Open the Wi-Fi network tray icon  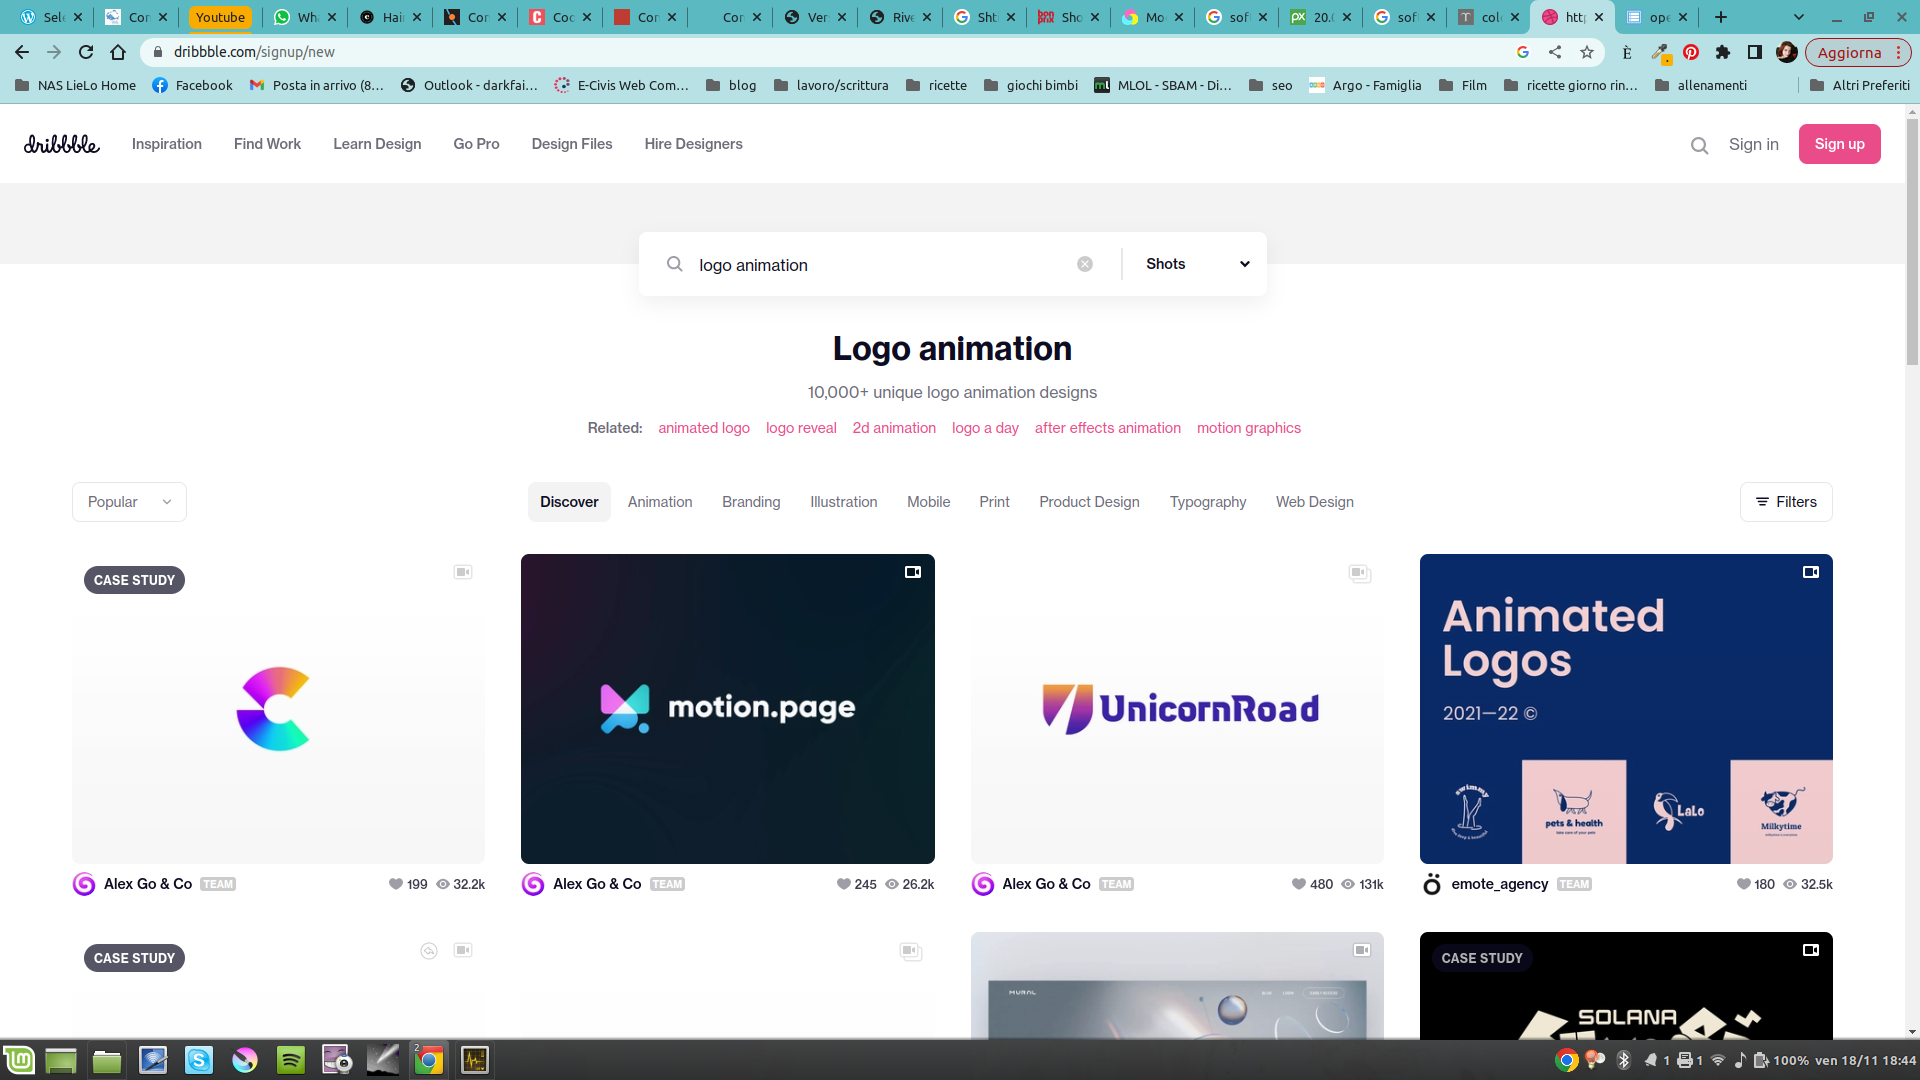(1718, 1060)
